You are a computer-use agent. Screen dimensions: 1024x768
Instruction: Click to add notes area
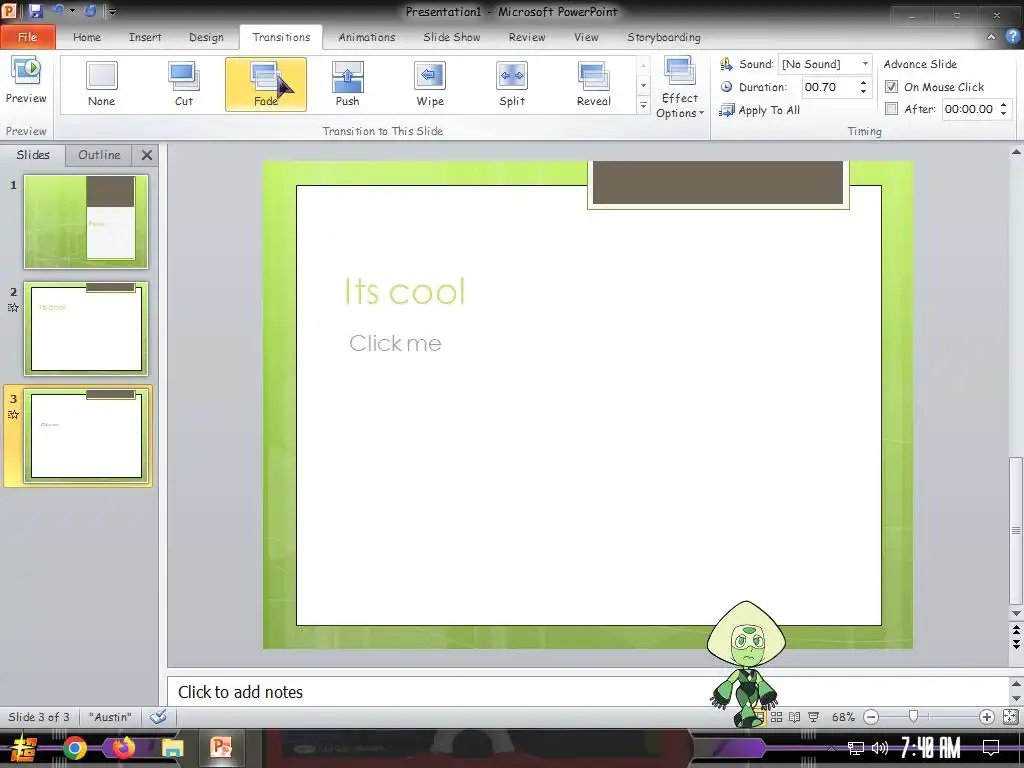click(x=588, y=692)
